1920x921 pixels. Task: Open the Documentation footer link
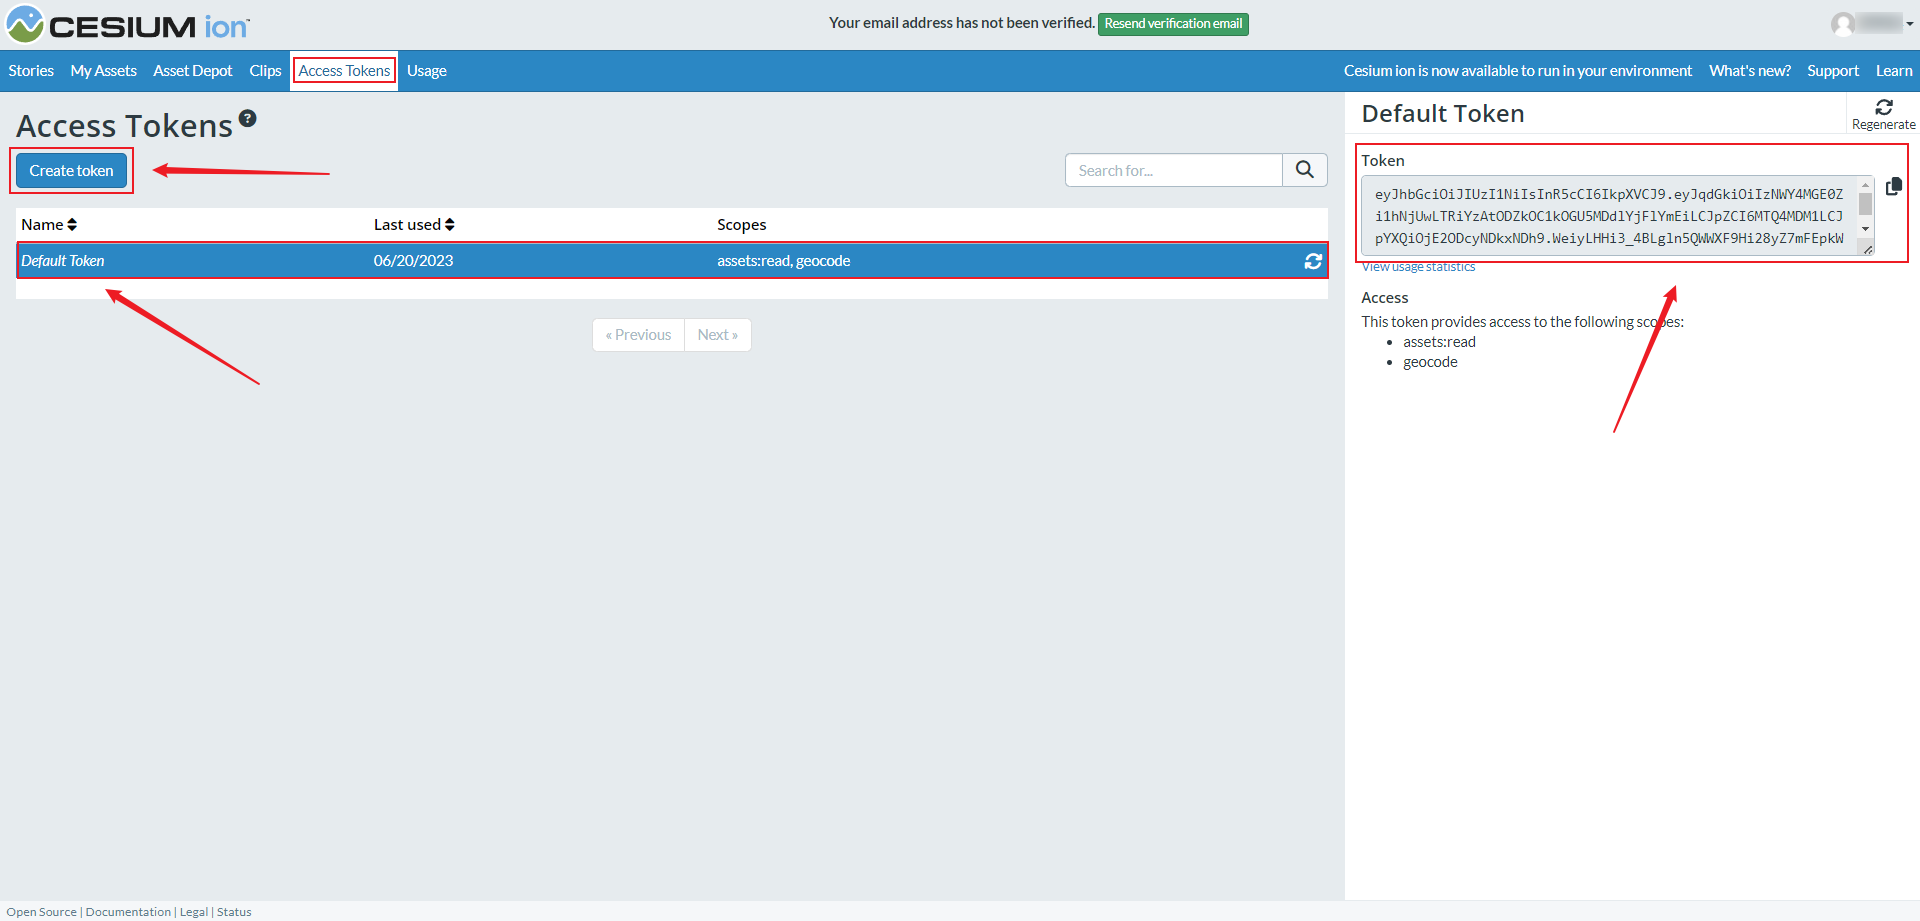128,912
